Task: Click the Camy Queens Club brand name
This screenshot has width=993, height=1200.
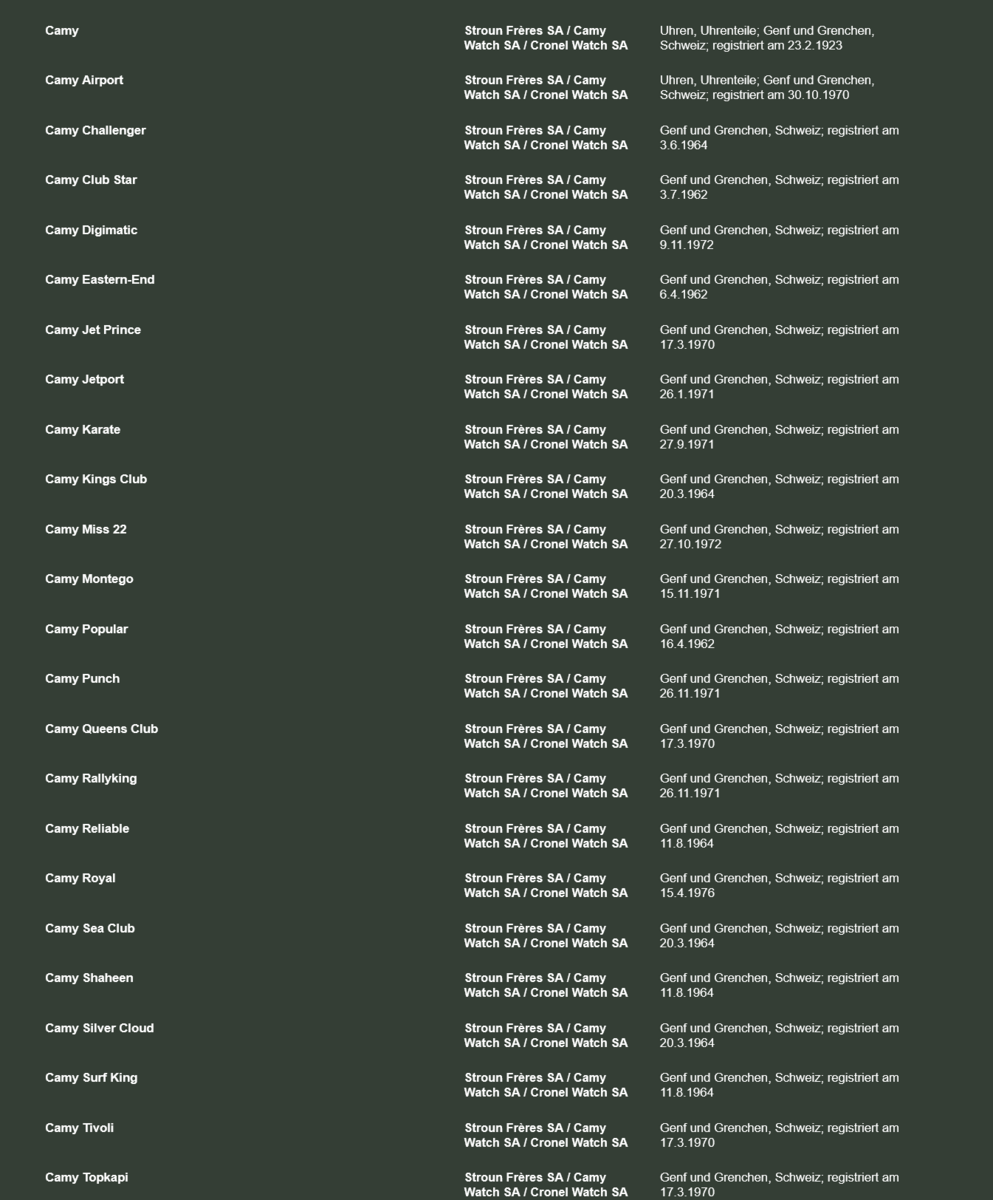Action: tap(101, 729)
